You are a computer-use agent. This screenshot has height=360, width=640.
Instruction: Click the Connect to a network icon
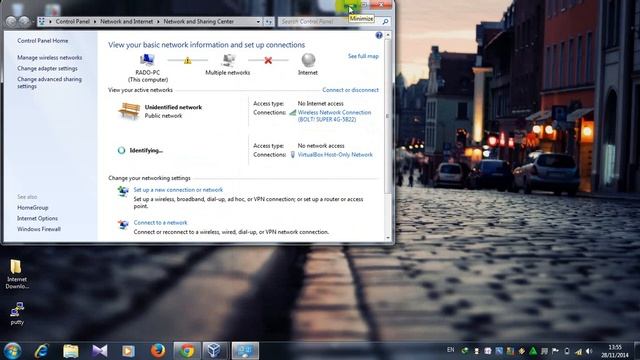coord(123,224)
